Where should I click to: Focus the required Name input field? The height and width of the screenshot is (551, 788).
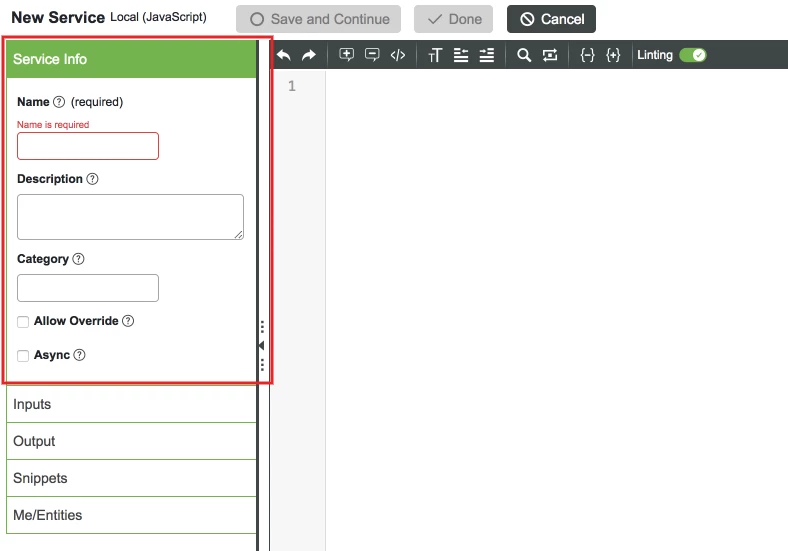(x=88, y=146)
